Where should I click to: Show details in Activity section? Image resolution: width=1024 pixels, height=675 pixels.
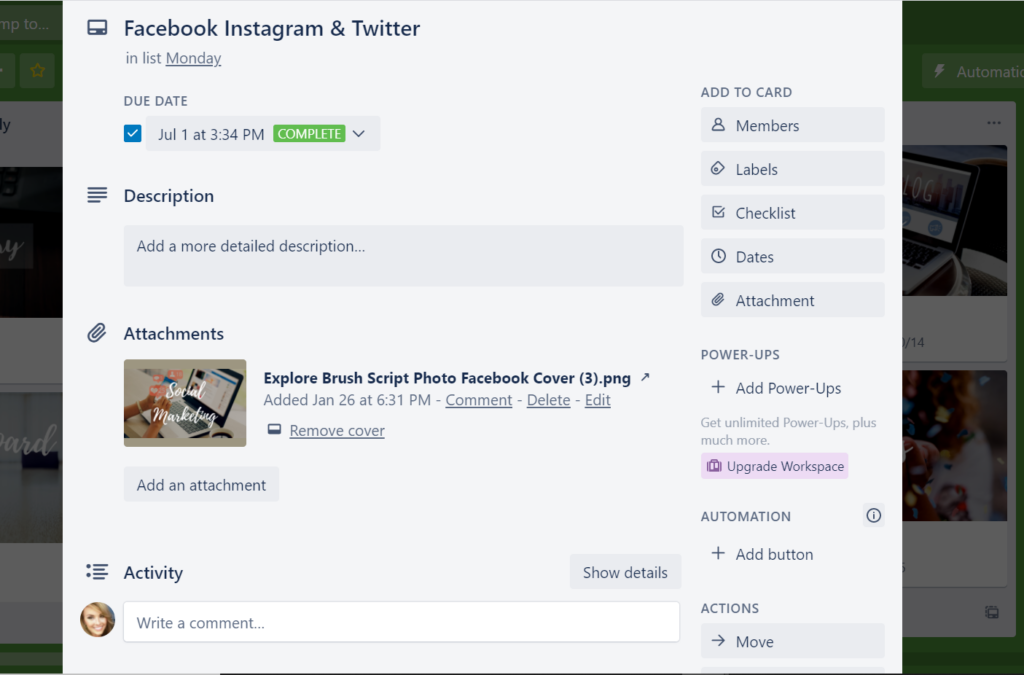tap(625, 573)
